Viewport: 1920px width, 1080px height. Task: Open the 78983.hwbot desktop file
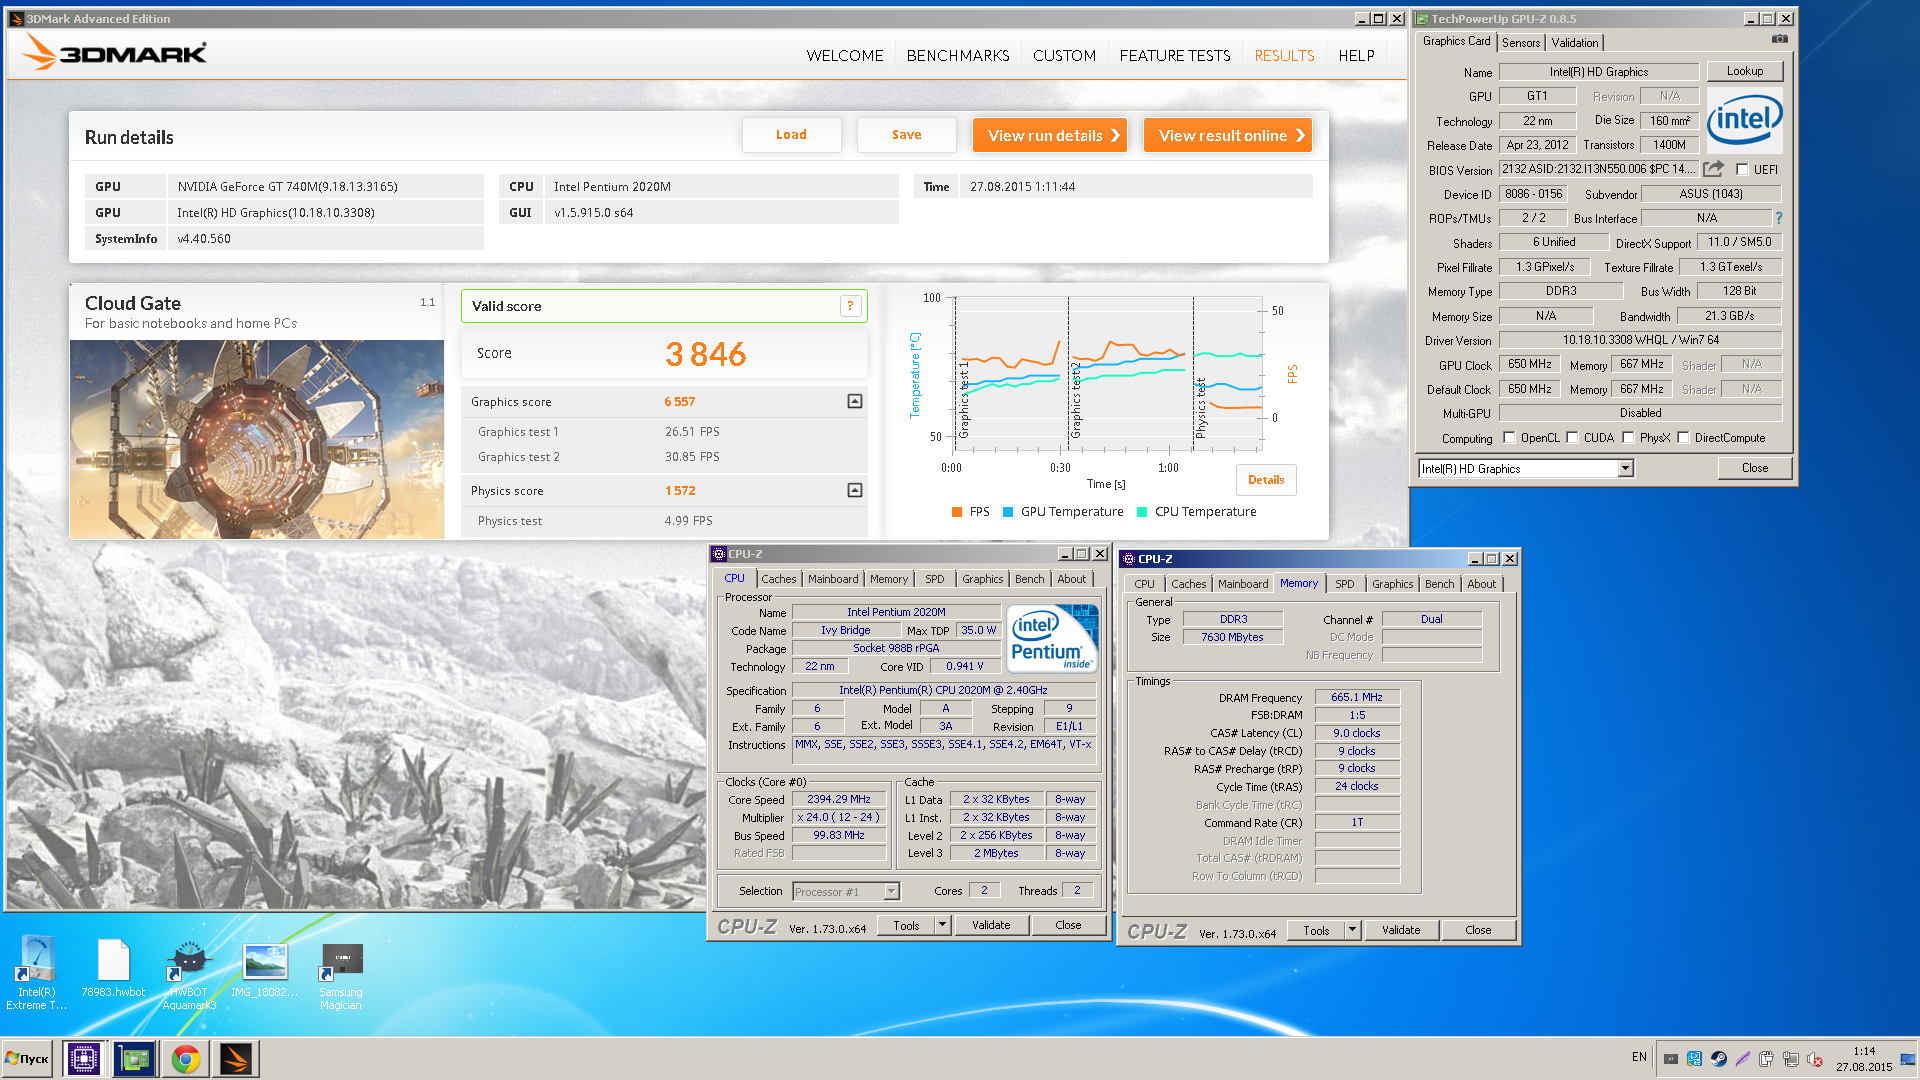[113, 968]
